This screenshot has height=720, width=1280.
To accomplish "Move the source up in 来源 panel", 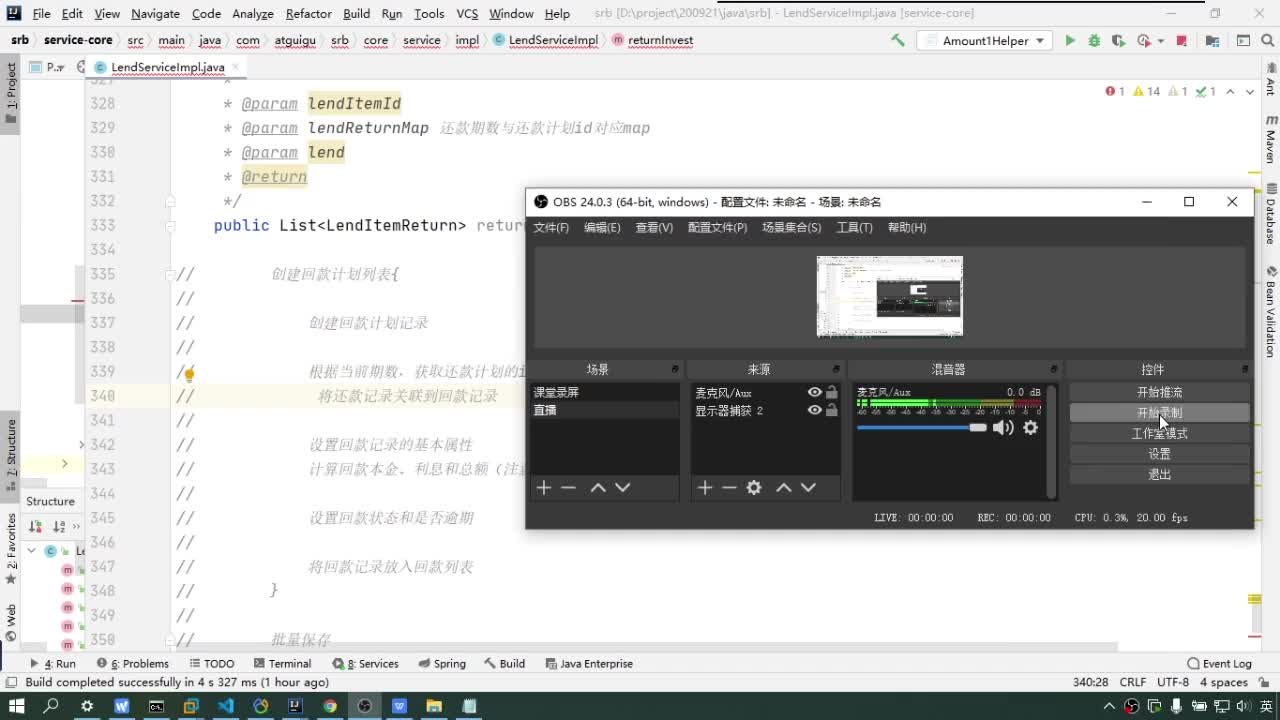I will click(x=784, y=487).
